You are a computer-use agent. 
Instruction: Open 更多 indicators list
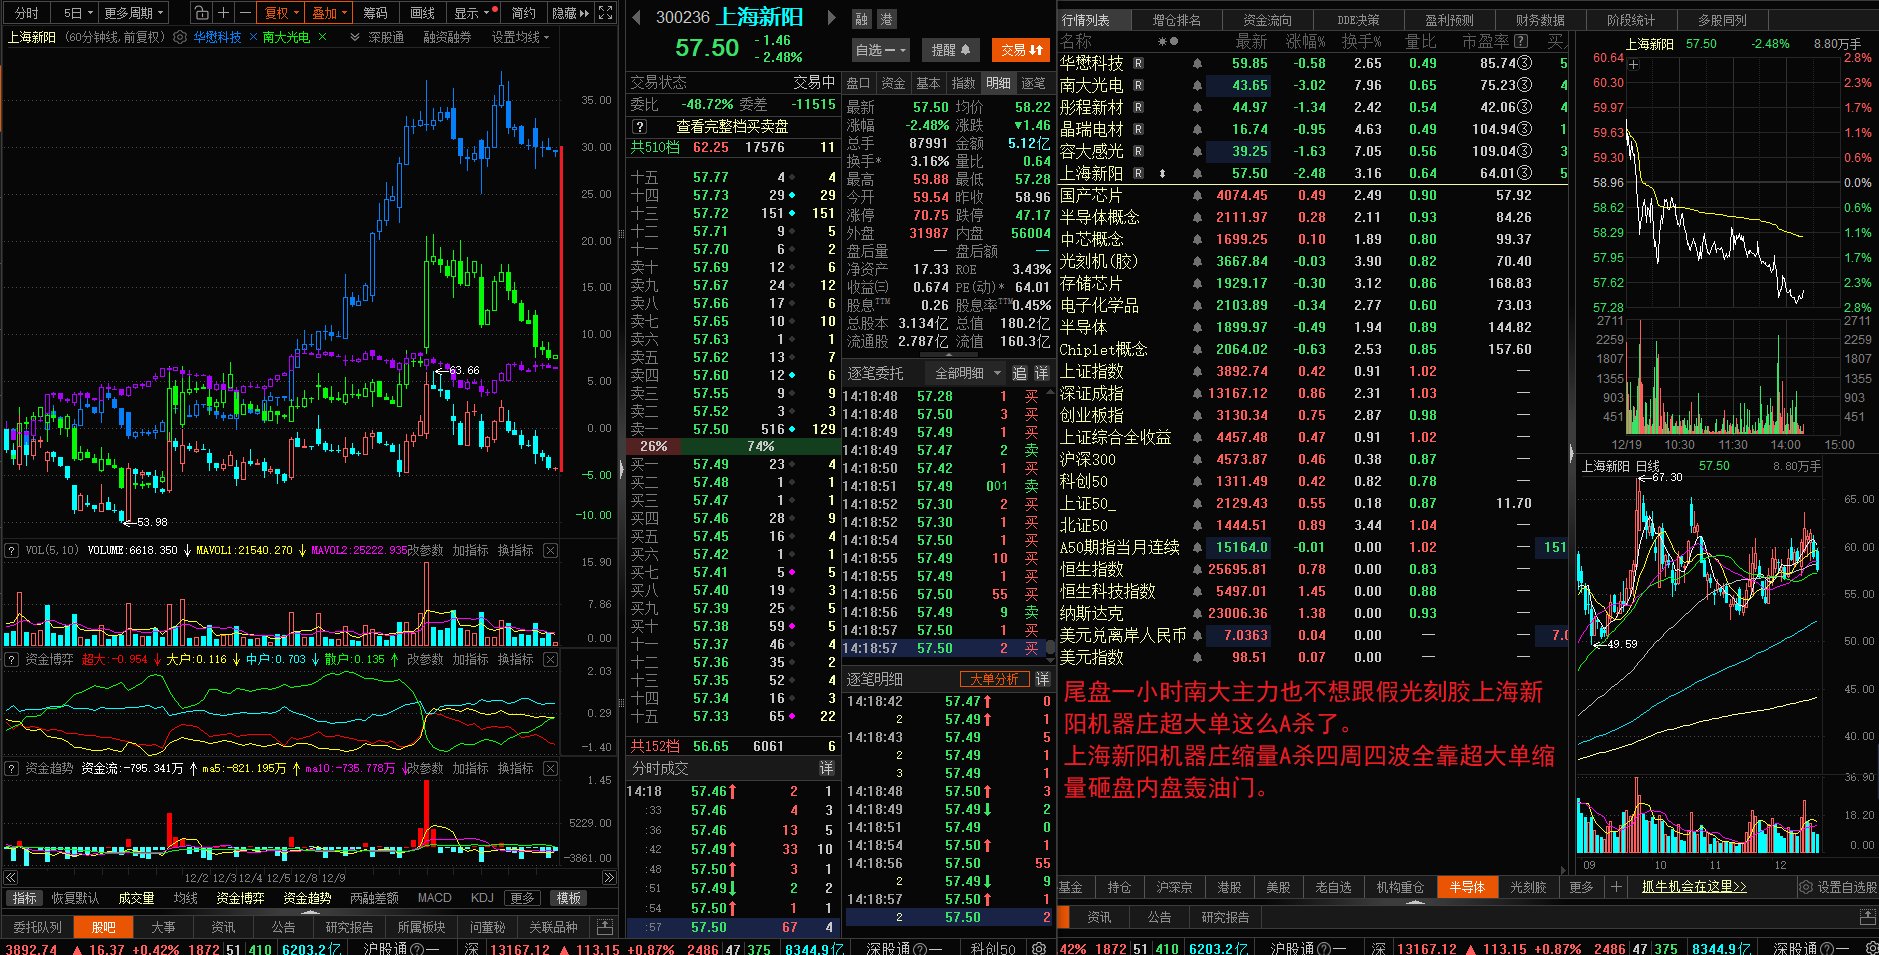coord(522,898)
